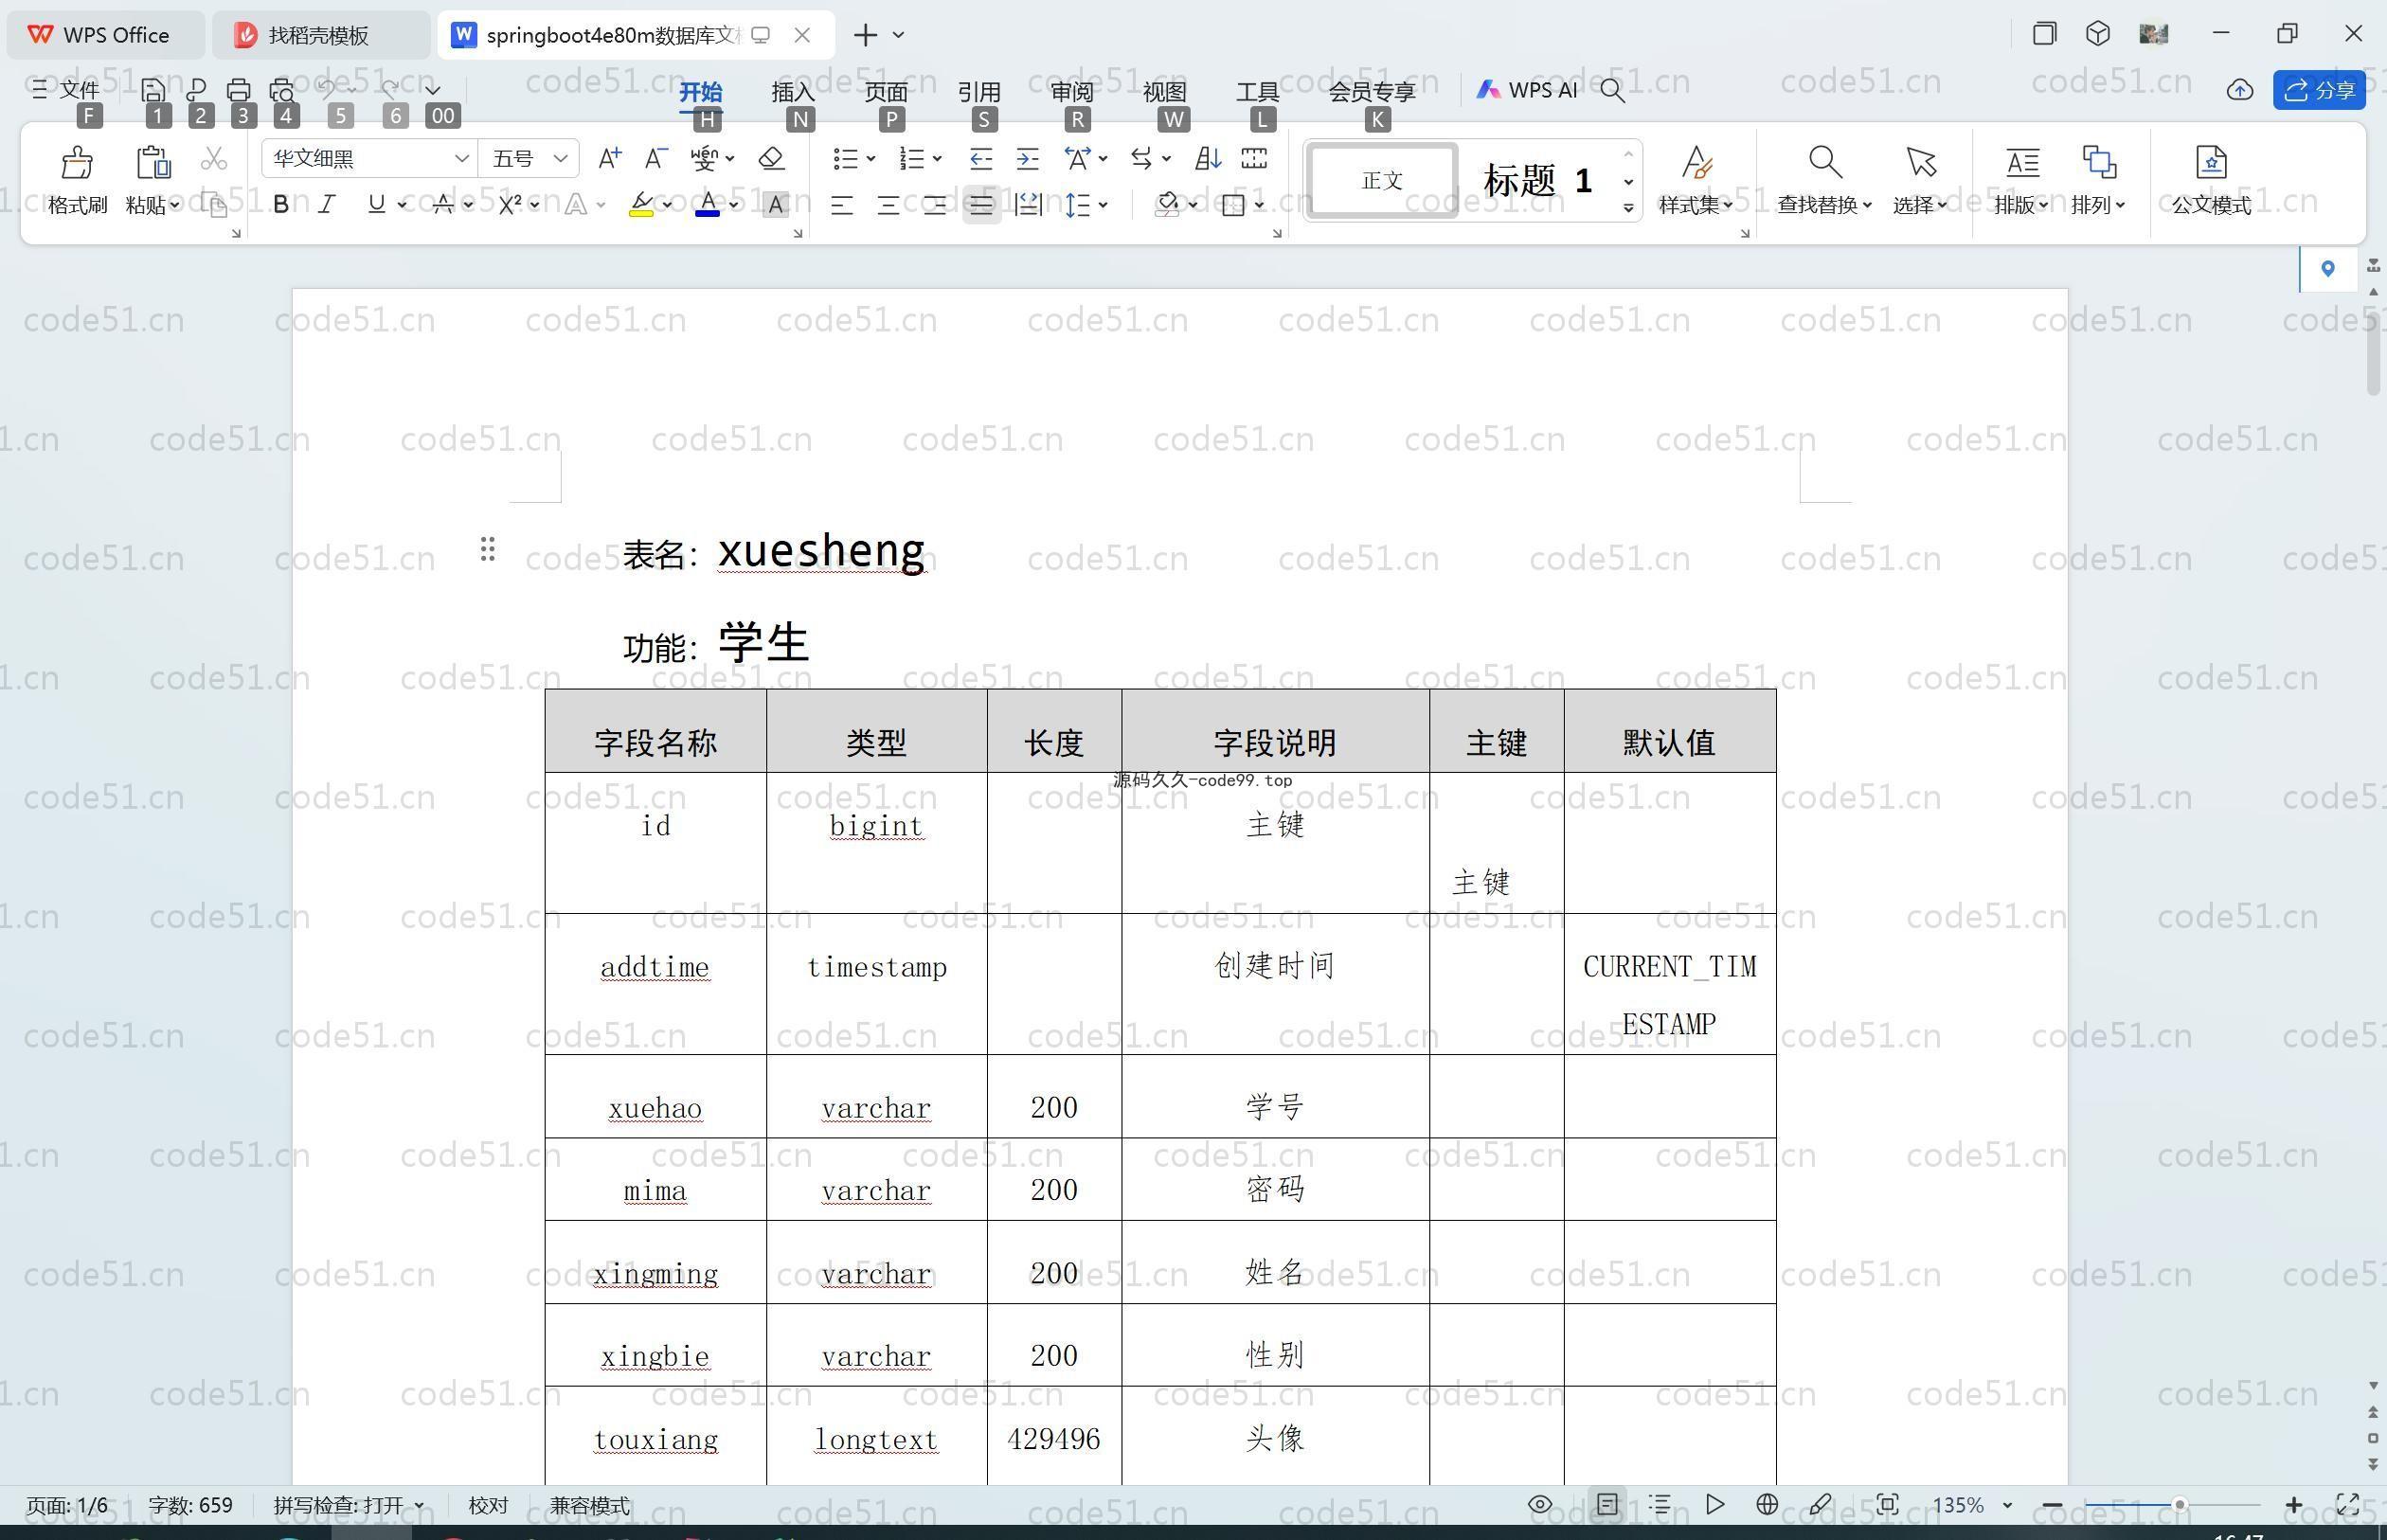Open the zoom percentage 135% dropdown
The height and width of the screenshot is (1540, 2387).
pyautogui.click(x=2007, y=1505)
